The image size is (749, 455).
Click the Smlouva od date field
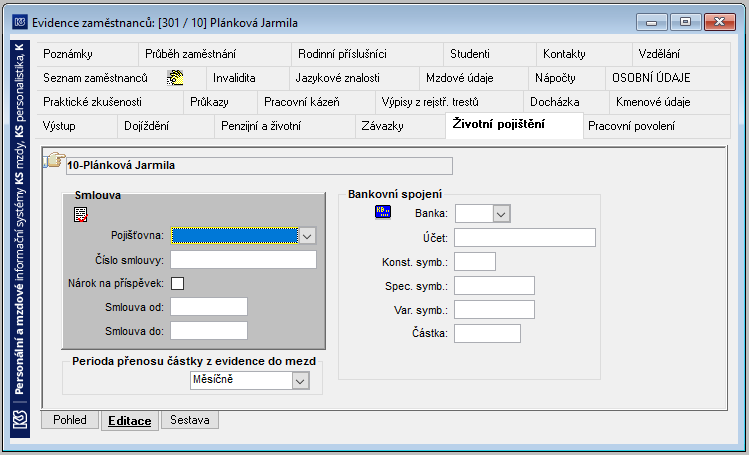tap(209, 307)
